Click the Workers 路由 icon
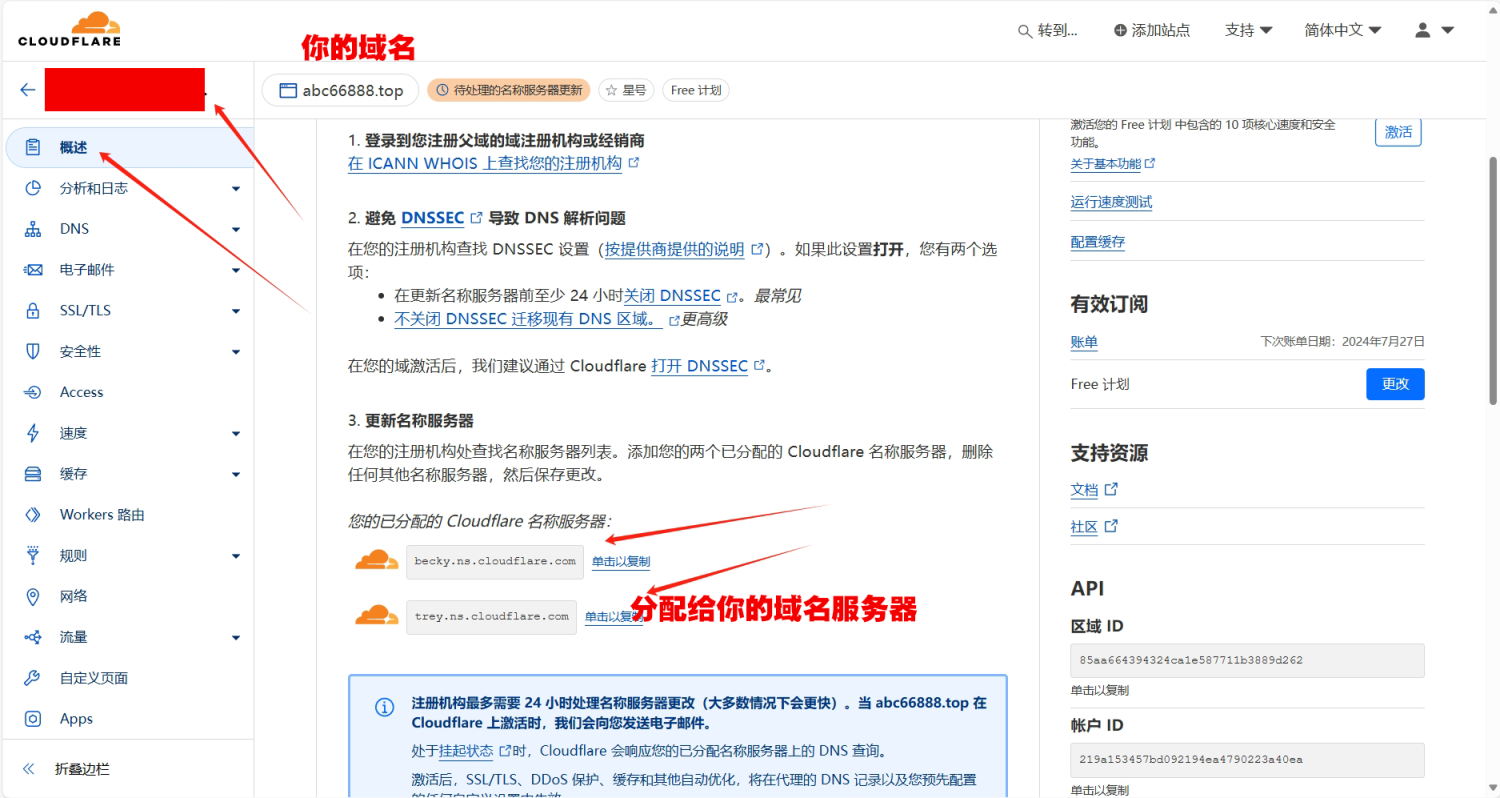Image resolution: width=1500 pixels, height=798 pixels. tap(33, 515)
